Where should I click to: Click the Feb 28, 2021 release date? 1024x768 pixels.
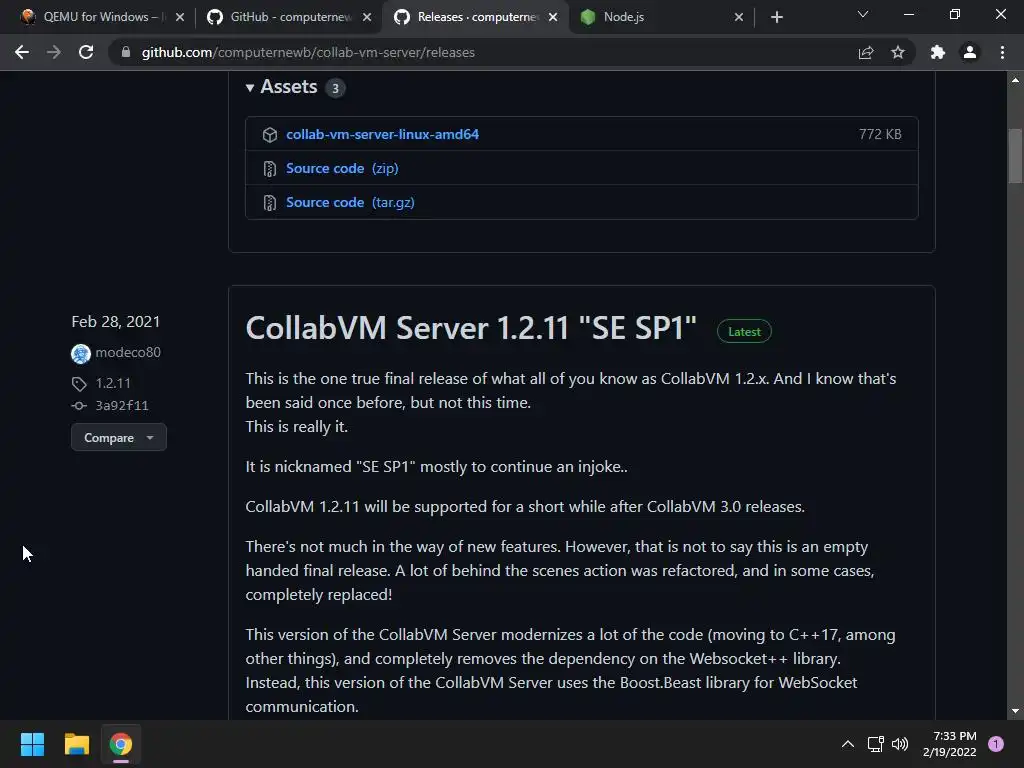pos(116,322)
